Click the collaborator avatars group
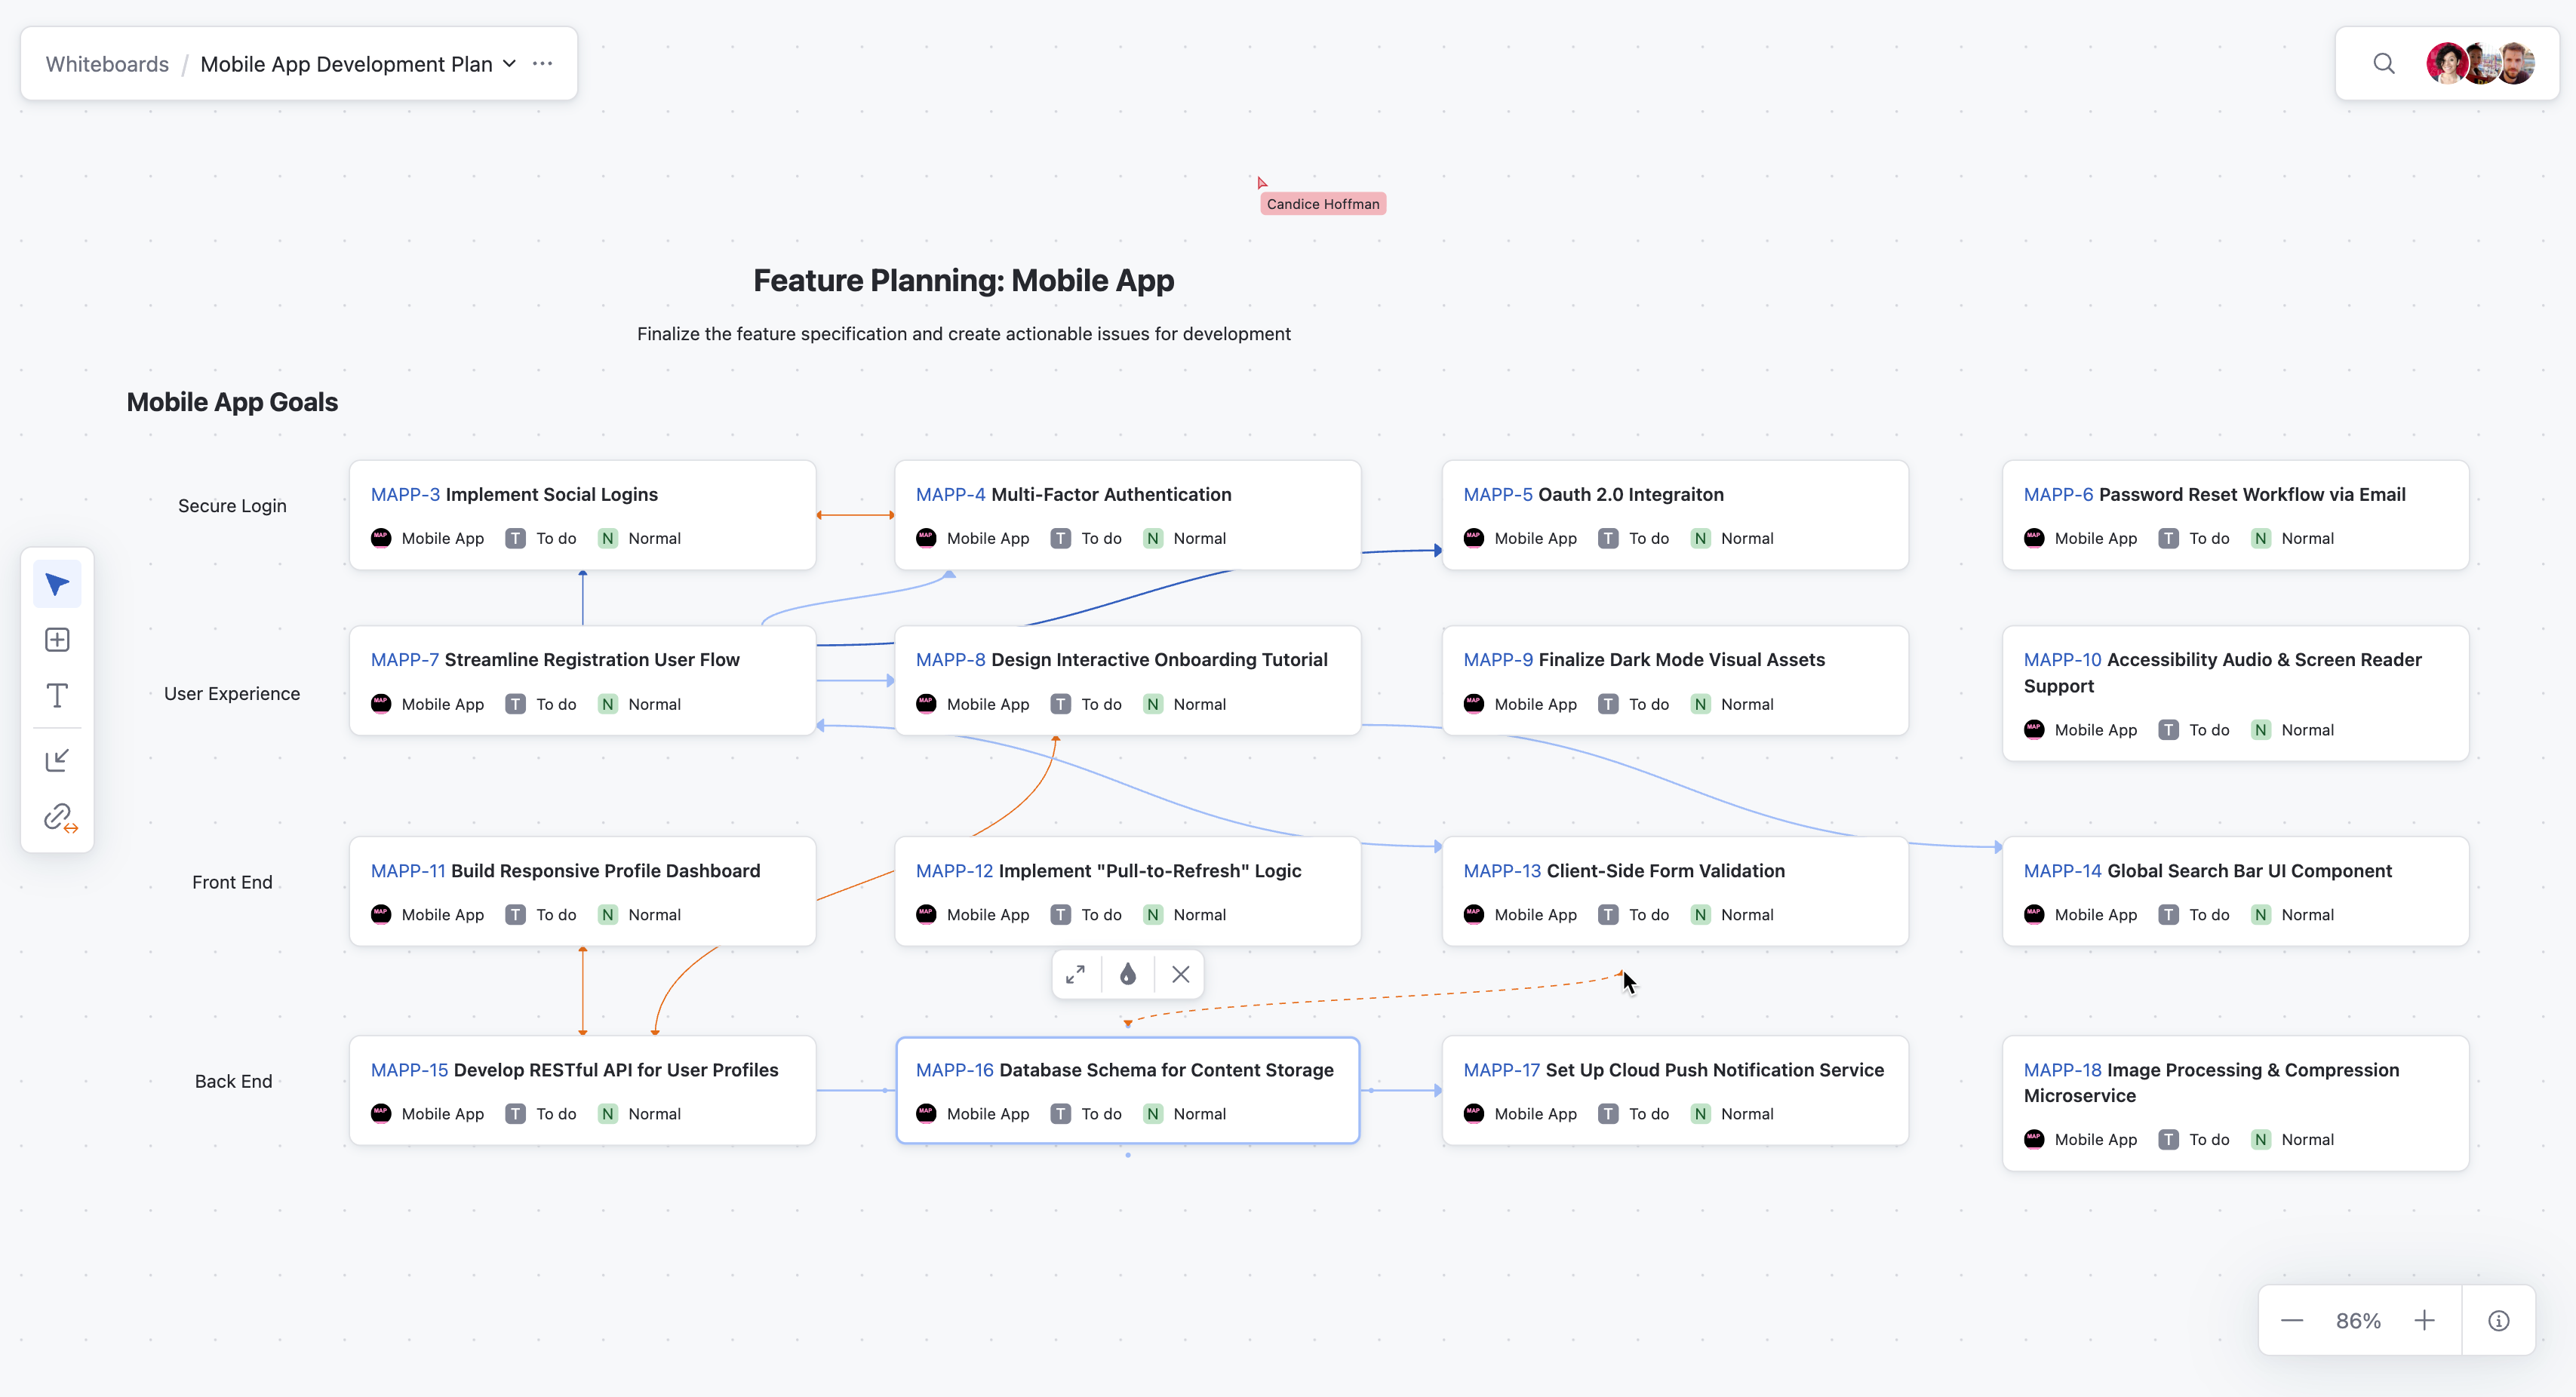 click(x=2480, y=64)
